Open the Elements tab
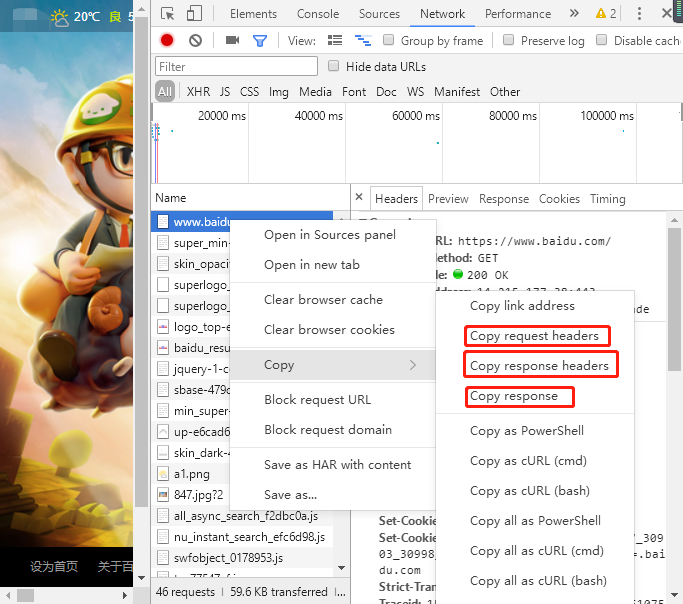 click(253, 14)
